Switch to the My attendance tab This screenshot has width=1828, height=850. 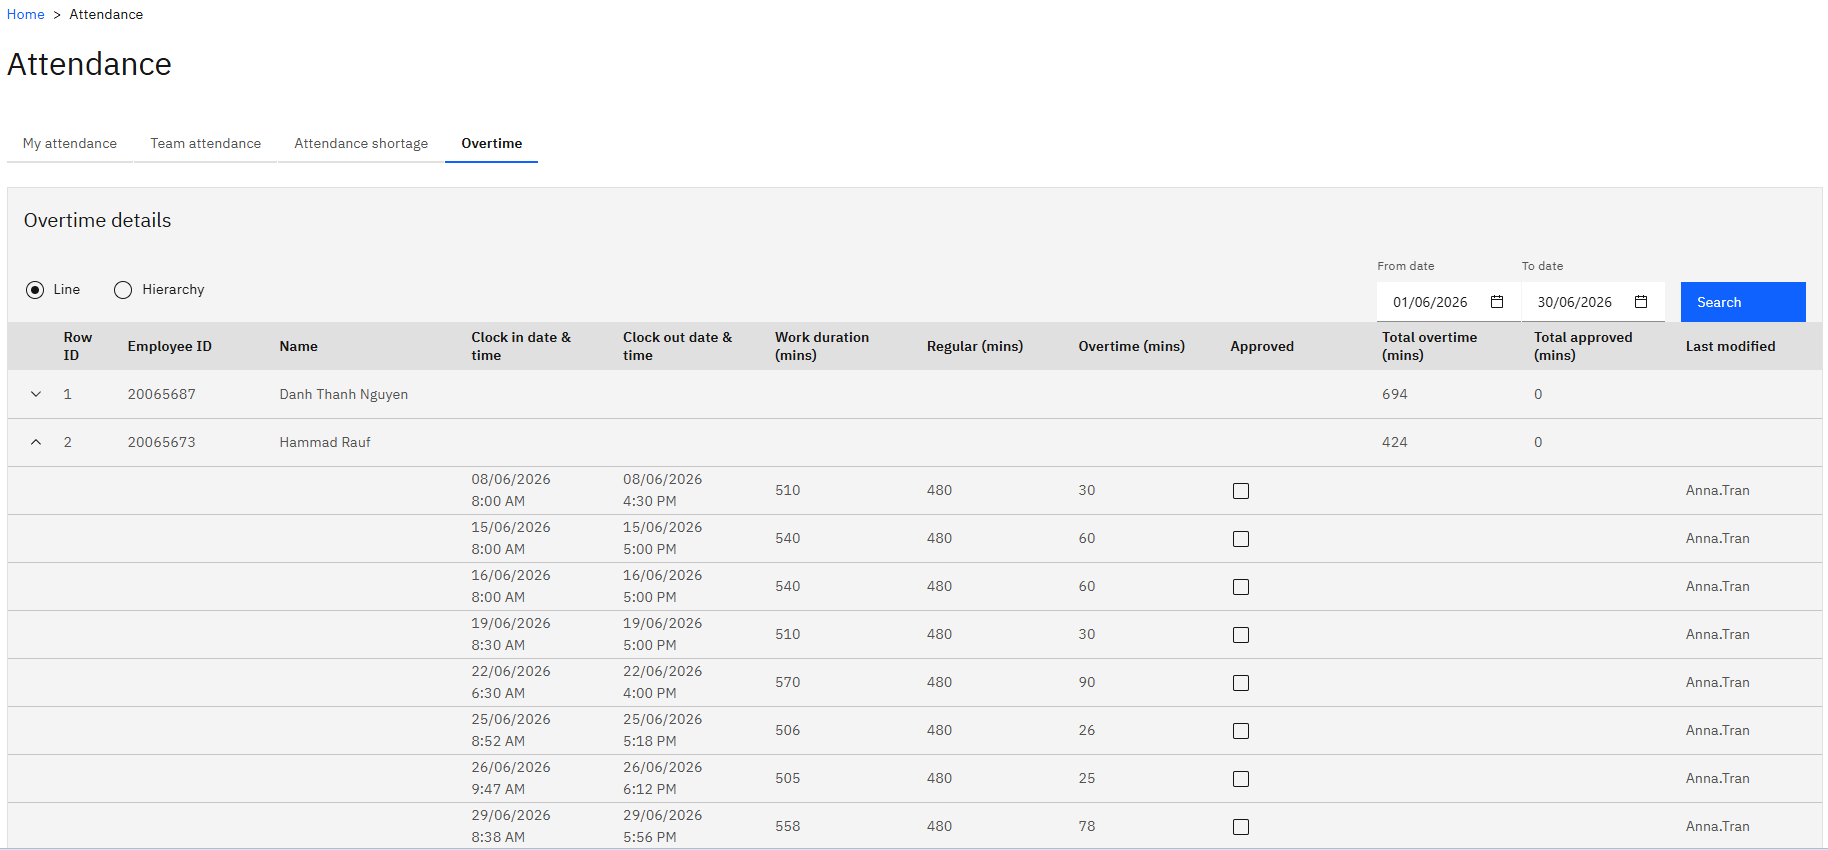(70, 143)
